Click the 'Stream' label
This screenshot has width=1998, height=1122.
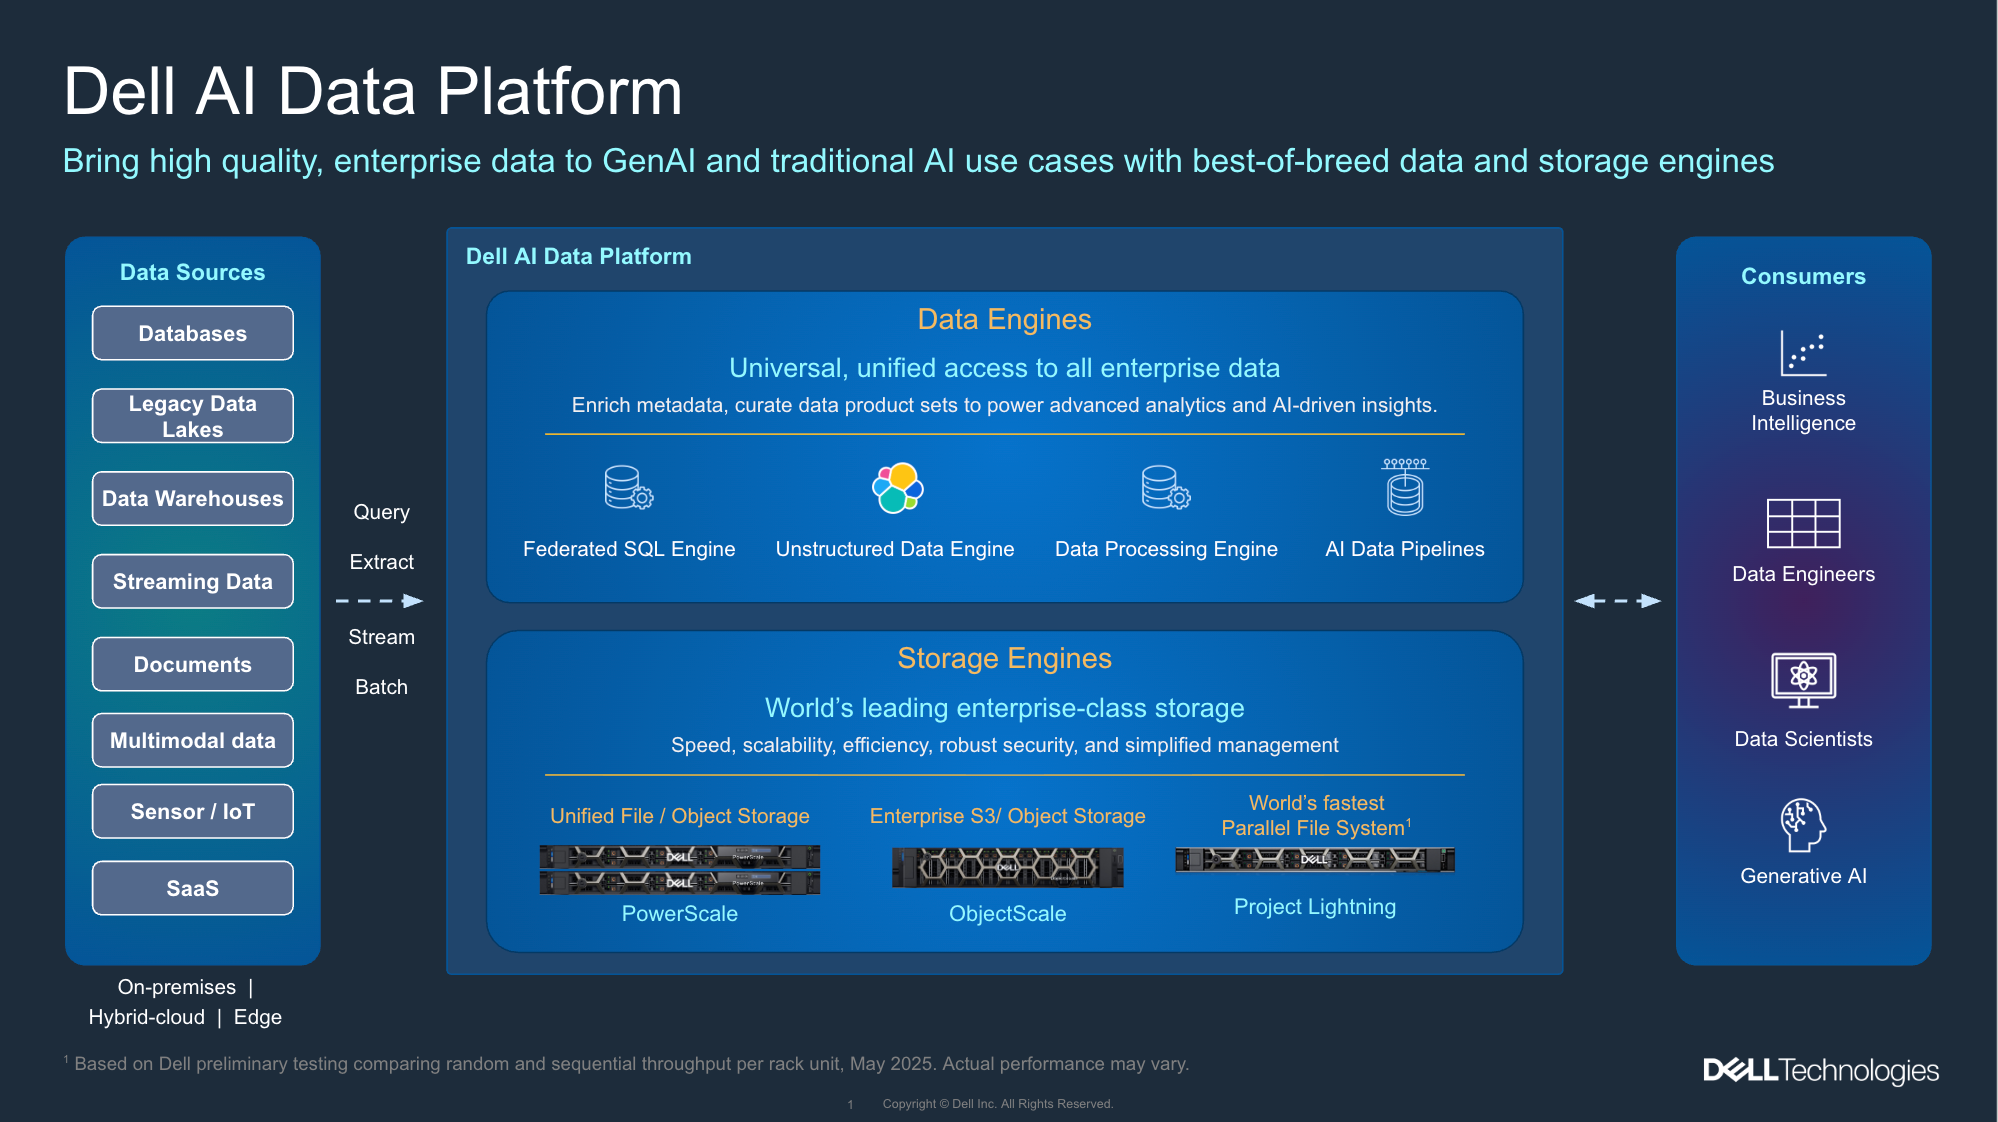click(381, 637)
